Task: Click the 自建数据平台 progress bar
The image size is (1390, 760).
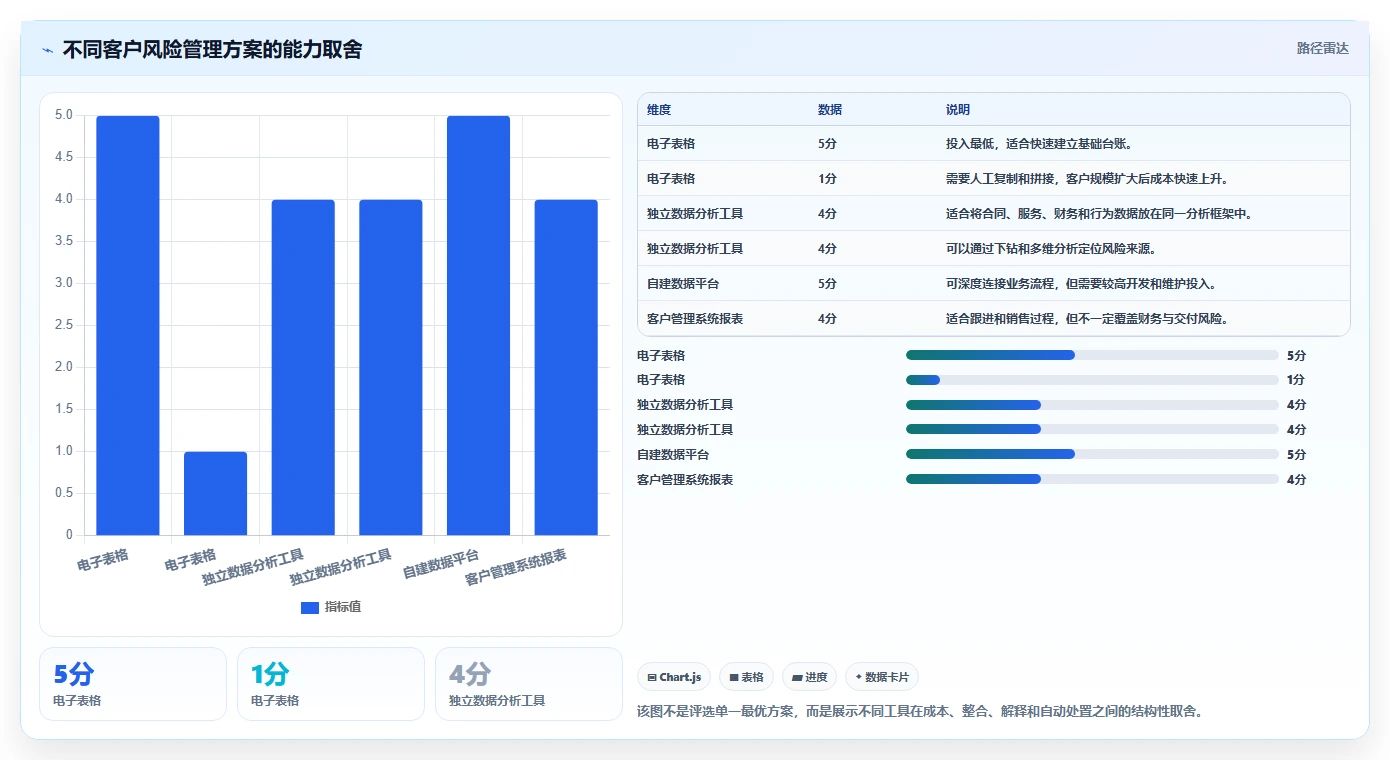Action: (1092, 454)
